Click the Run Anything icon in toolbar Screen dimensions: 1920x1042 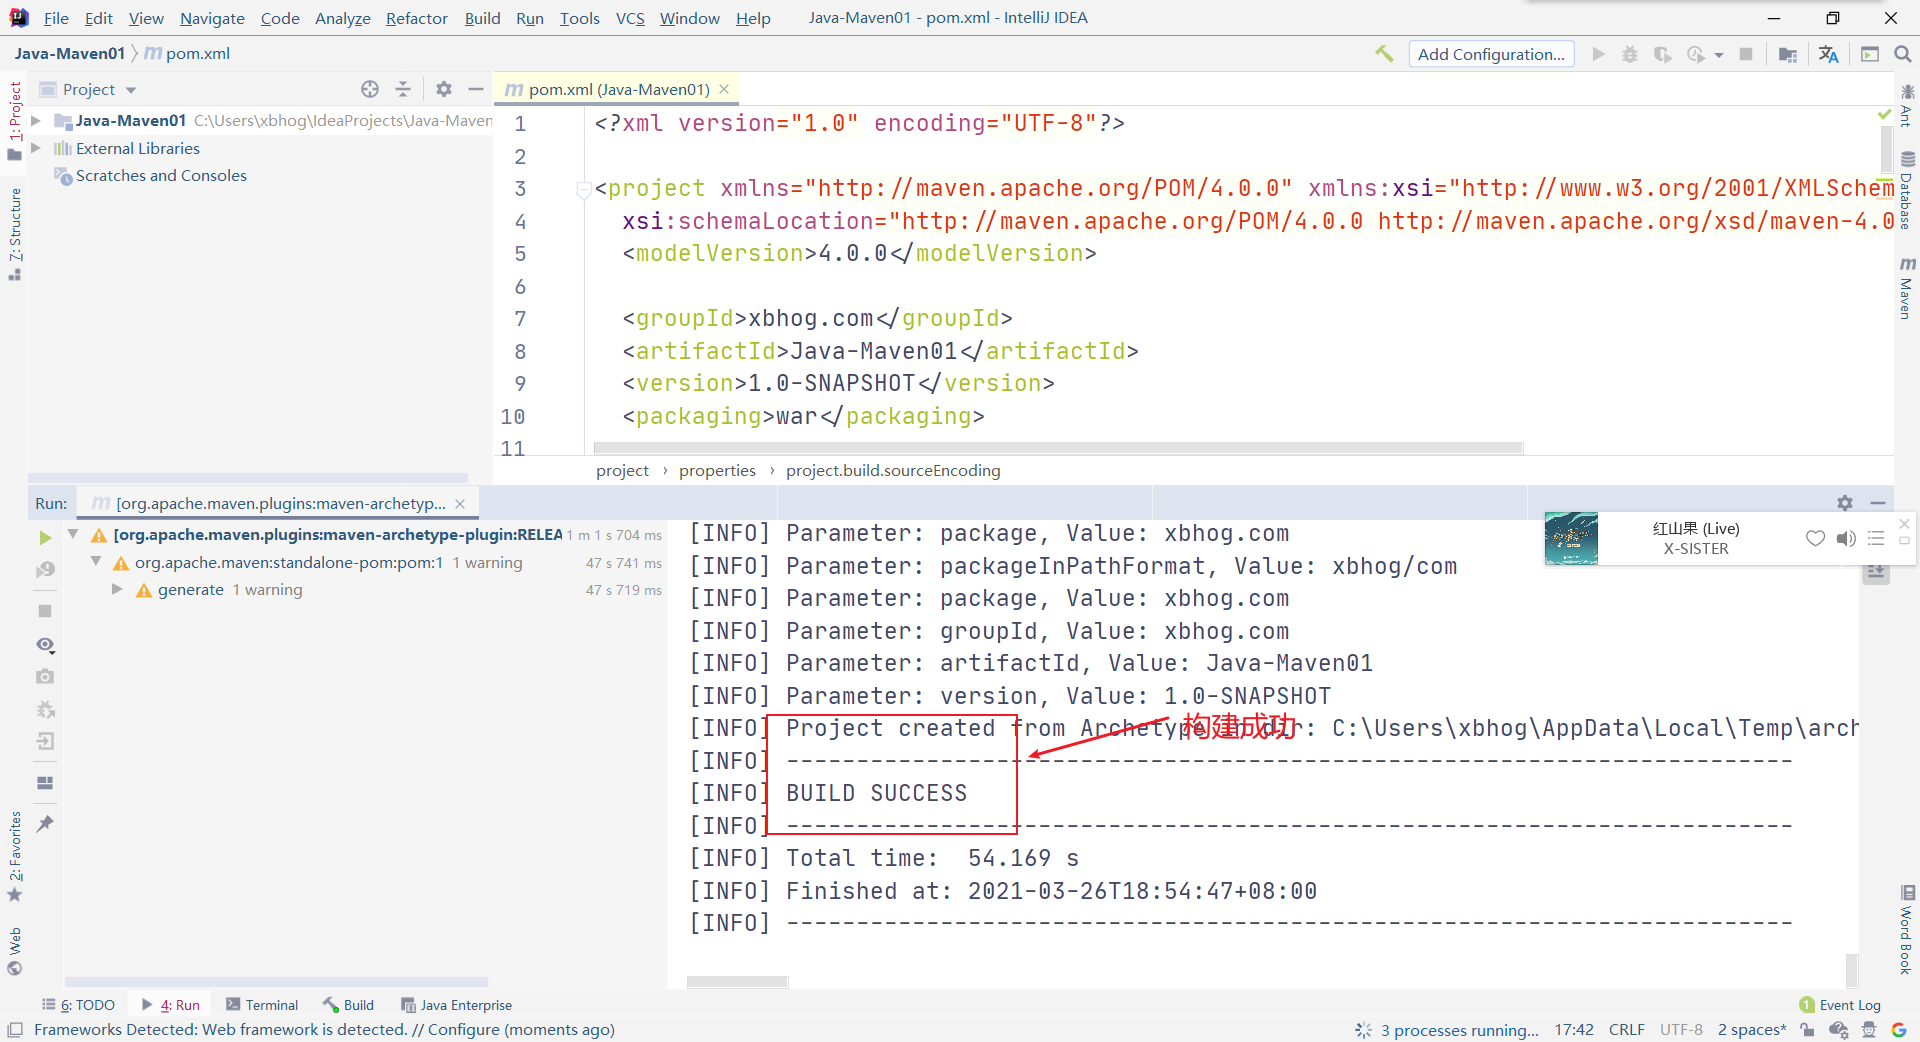pyautogui.click(x=1870, y=54)
